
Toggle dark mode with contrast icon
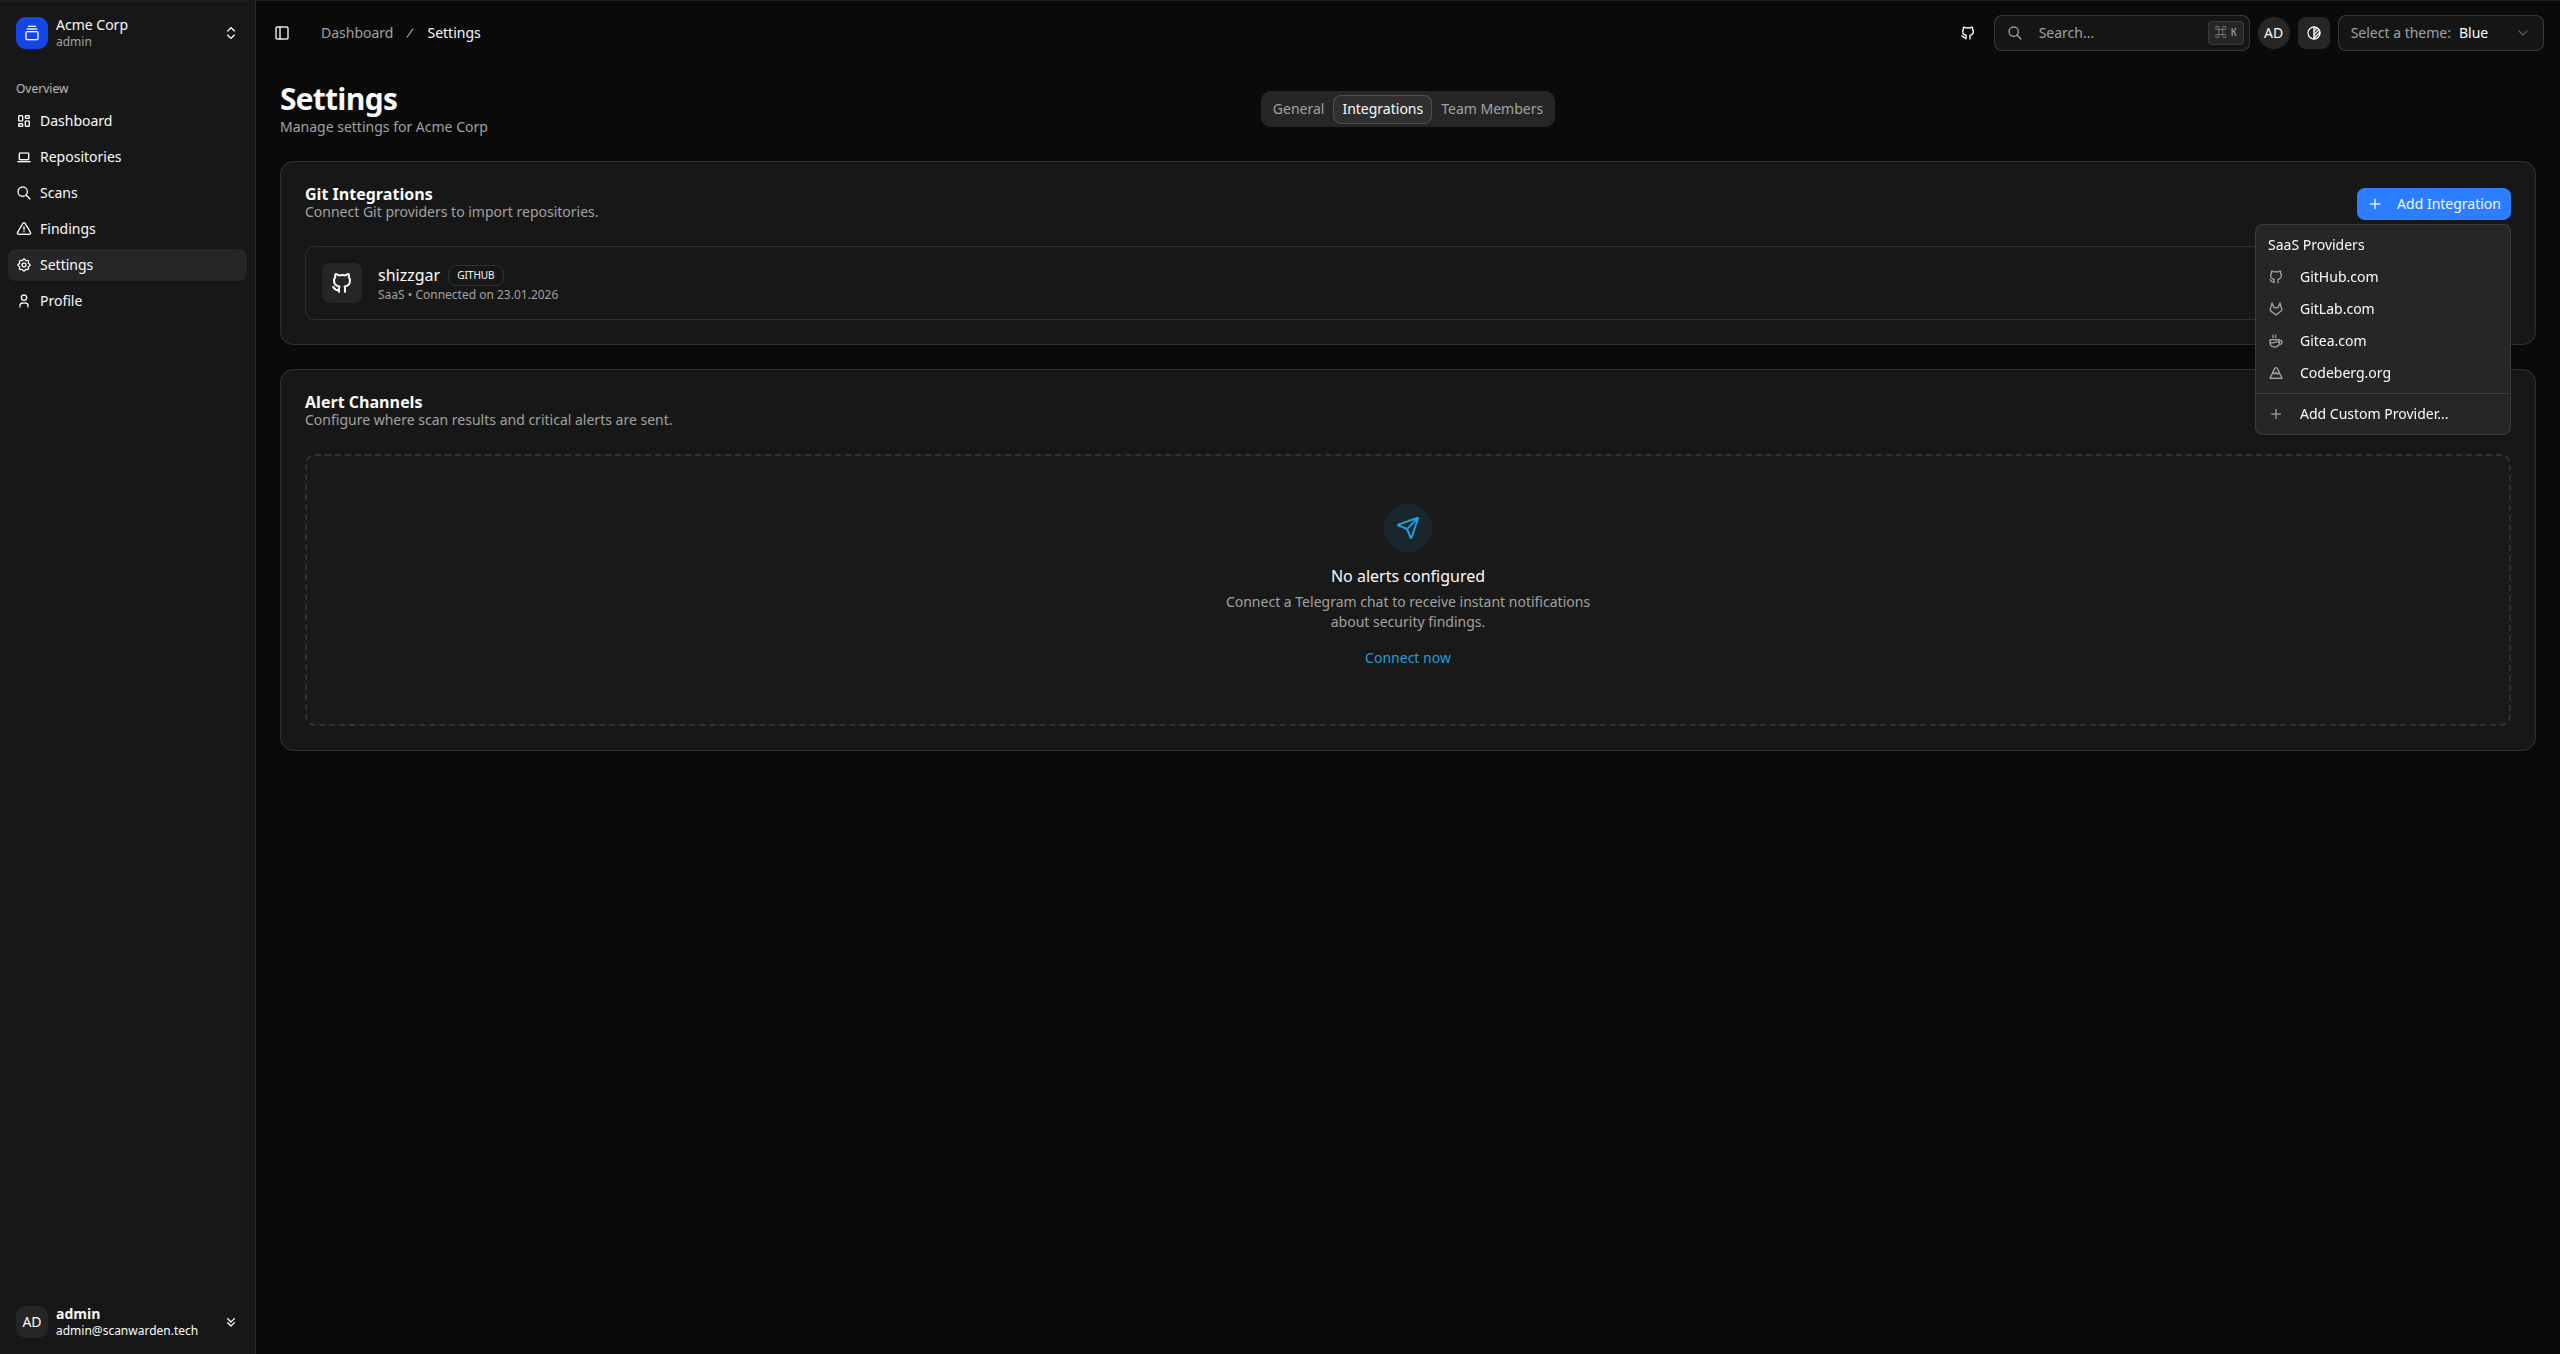(2313, 32)
